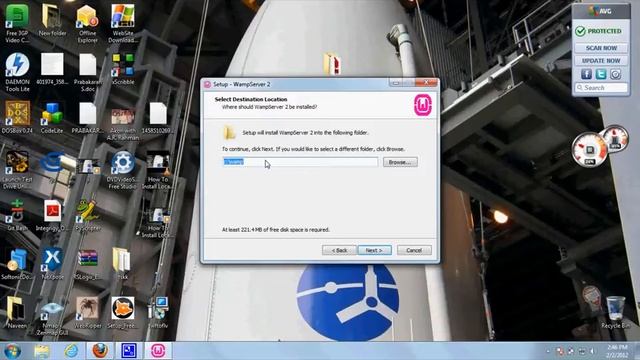Select the Prabakaran S.doc desktop file

(87, 72)
